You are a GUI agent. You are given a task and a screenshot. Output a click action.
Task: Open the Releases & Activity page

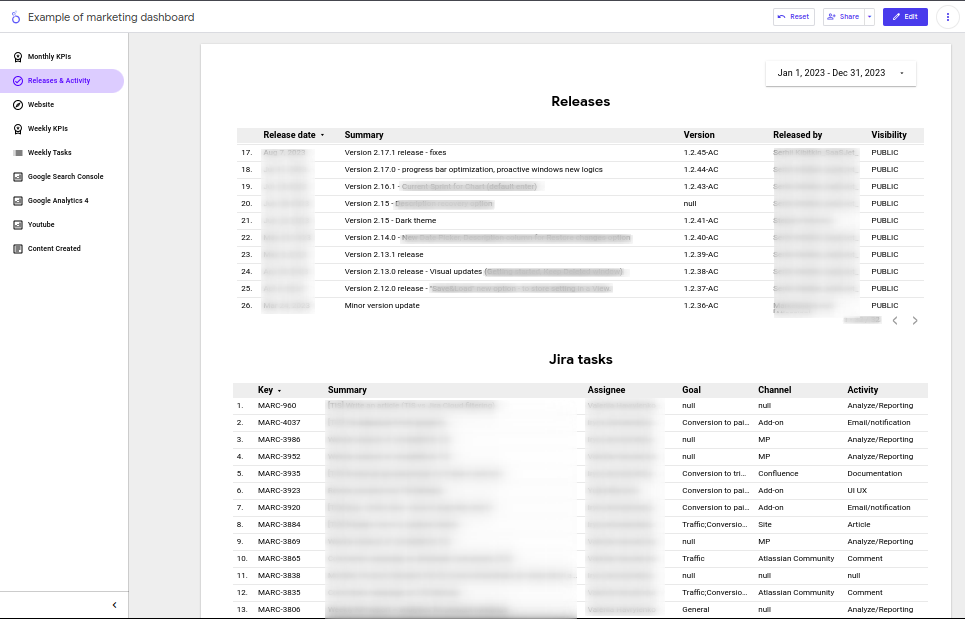coord(60,80)
